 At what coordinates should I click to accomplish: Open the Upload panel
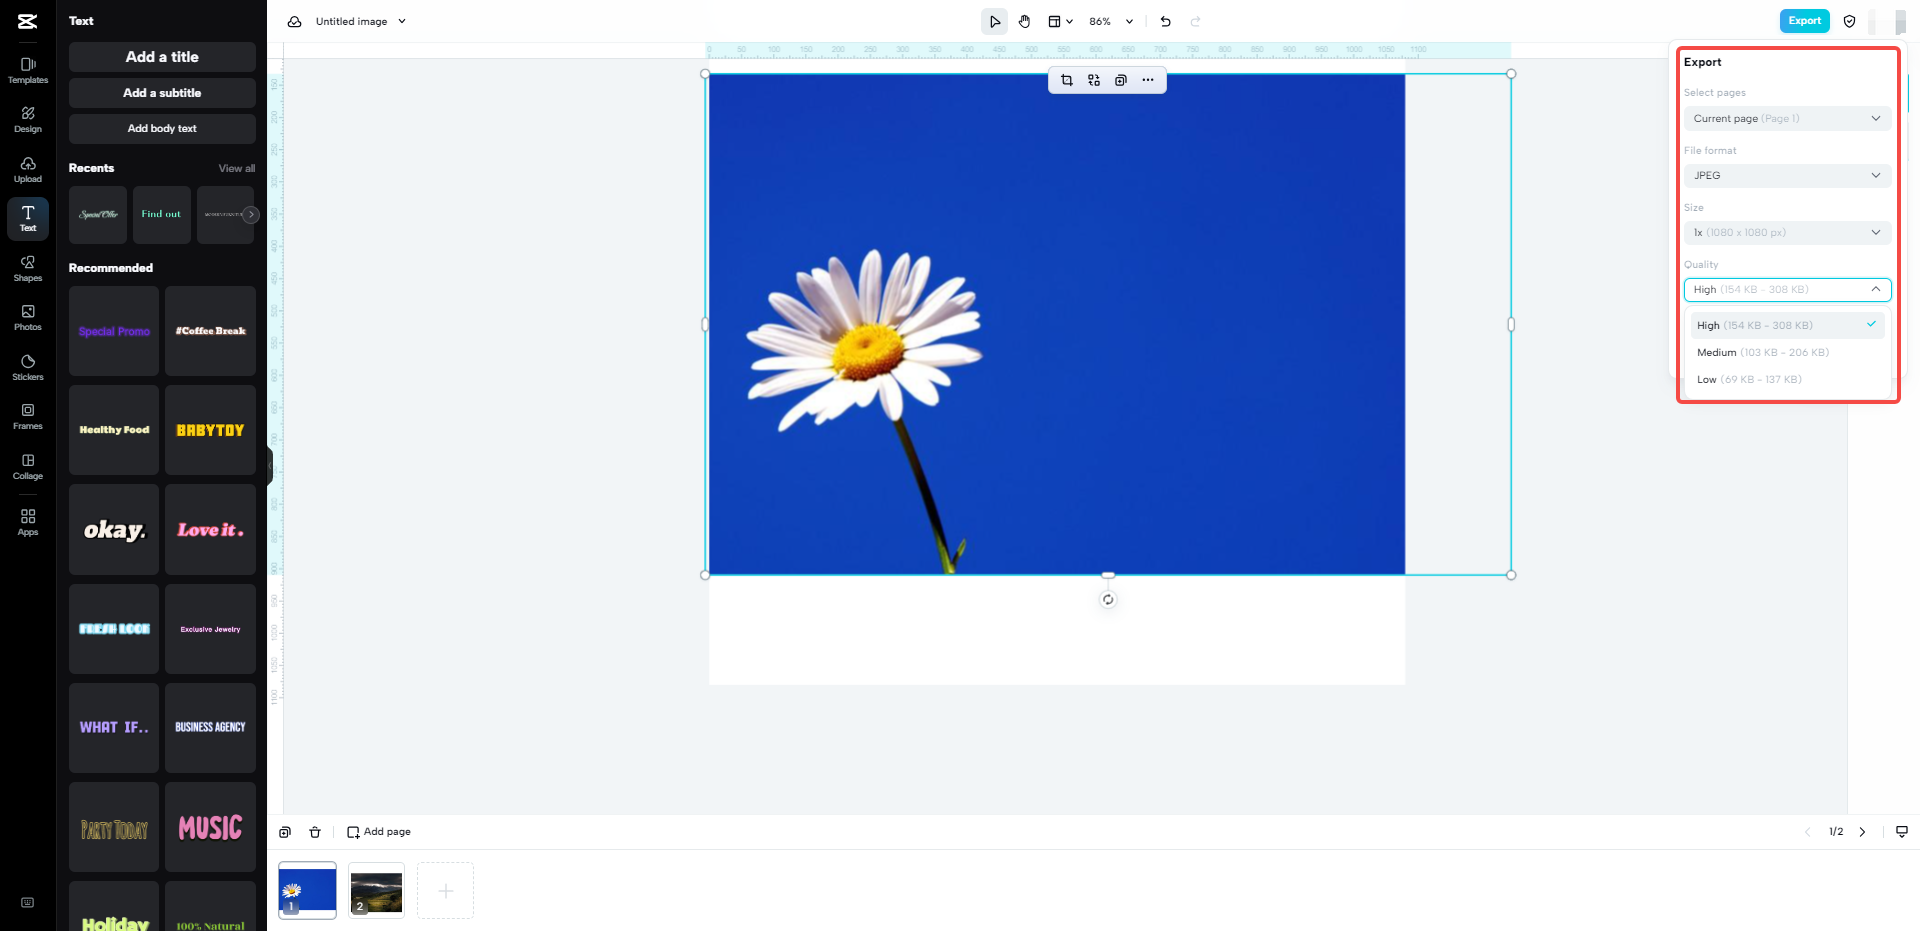(x=28, y=169)
